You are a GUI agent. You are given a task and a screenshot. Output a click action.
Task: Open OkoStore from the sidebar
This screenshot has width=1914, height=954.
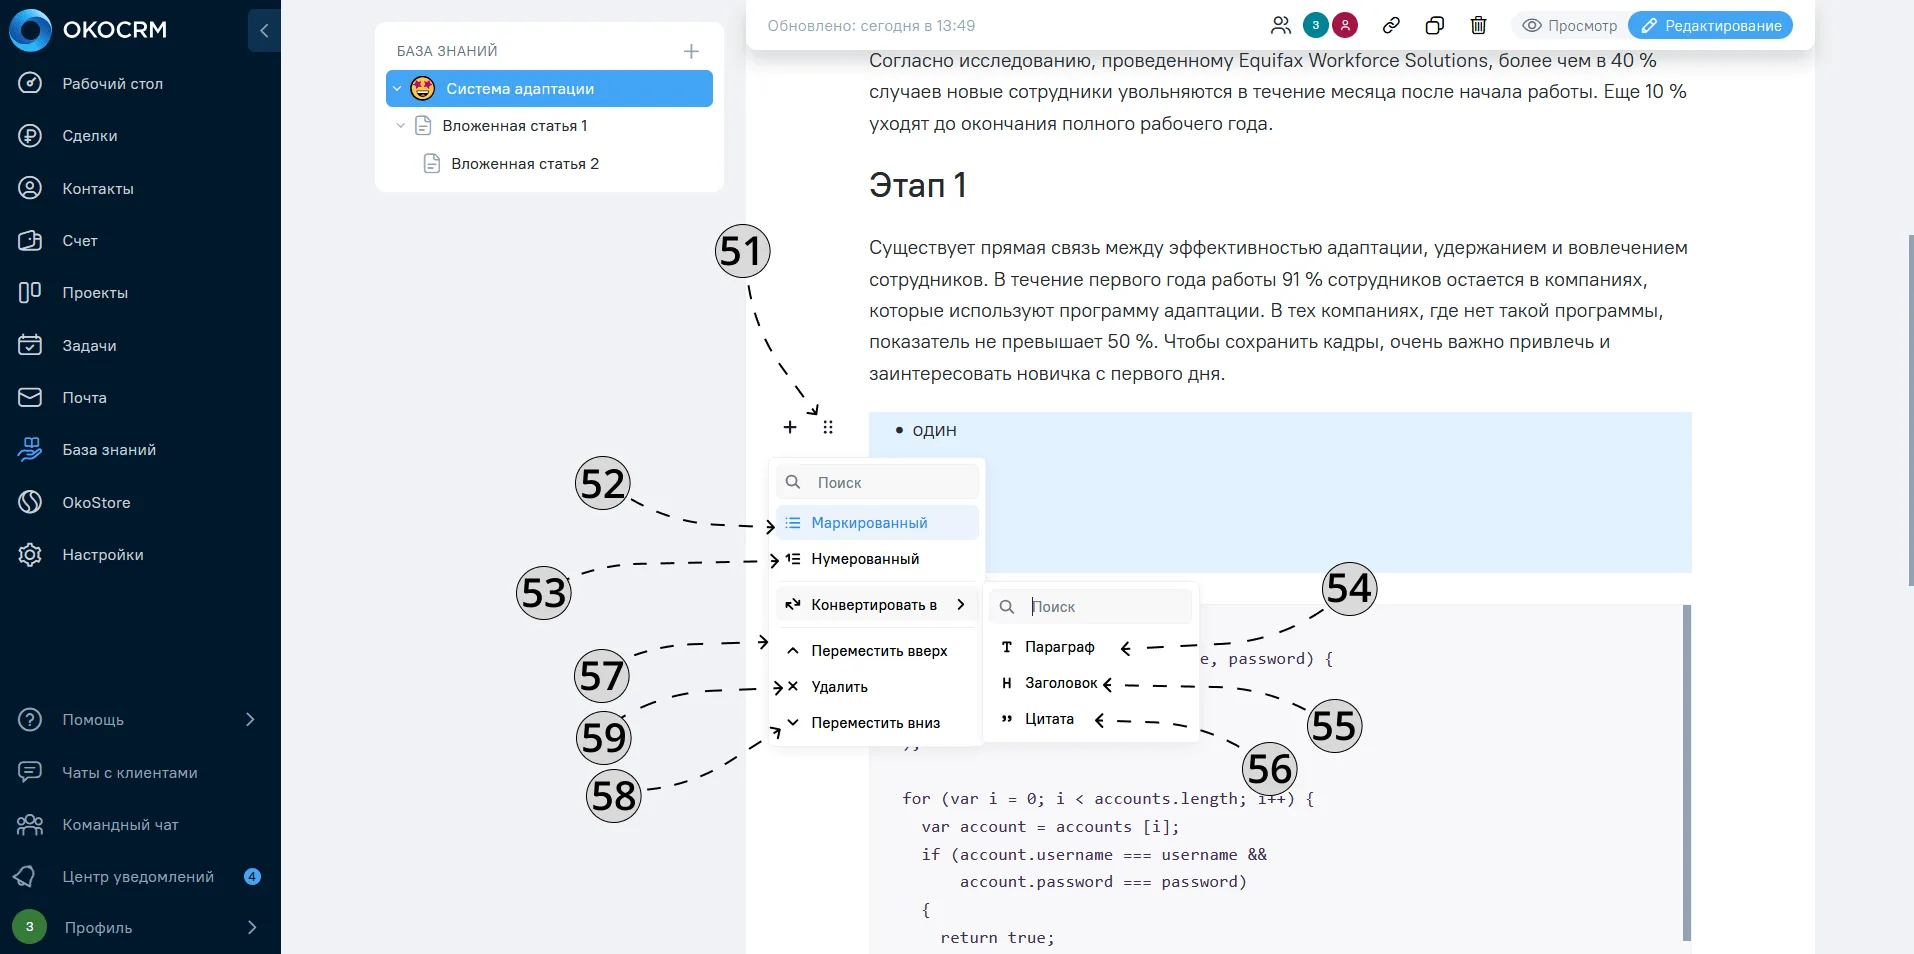pyautogui.click(x=96, y=502)
